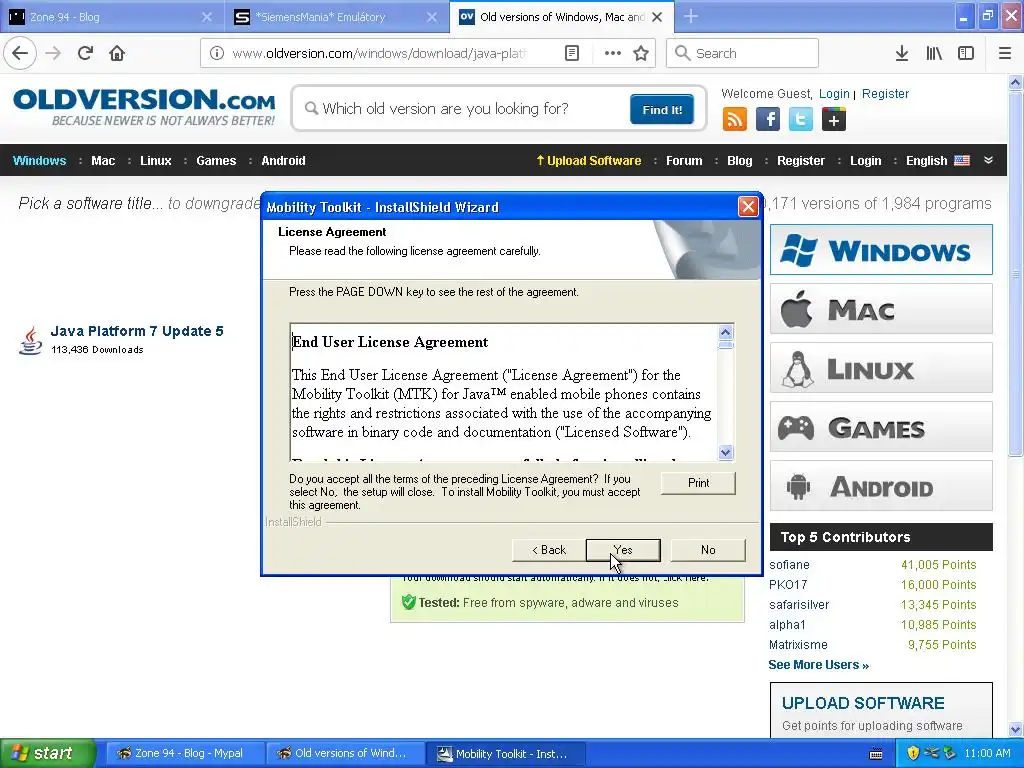Open page actions three-dot menu
Screen dimensions: 1024x768
point(613,53)
